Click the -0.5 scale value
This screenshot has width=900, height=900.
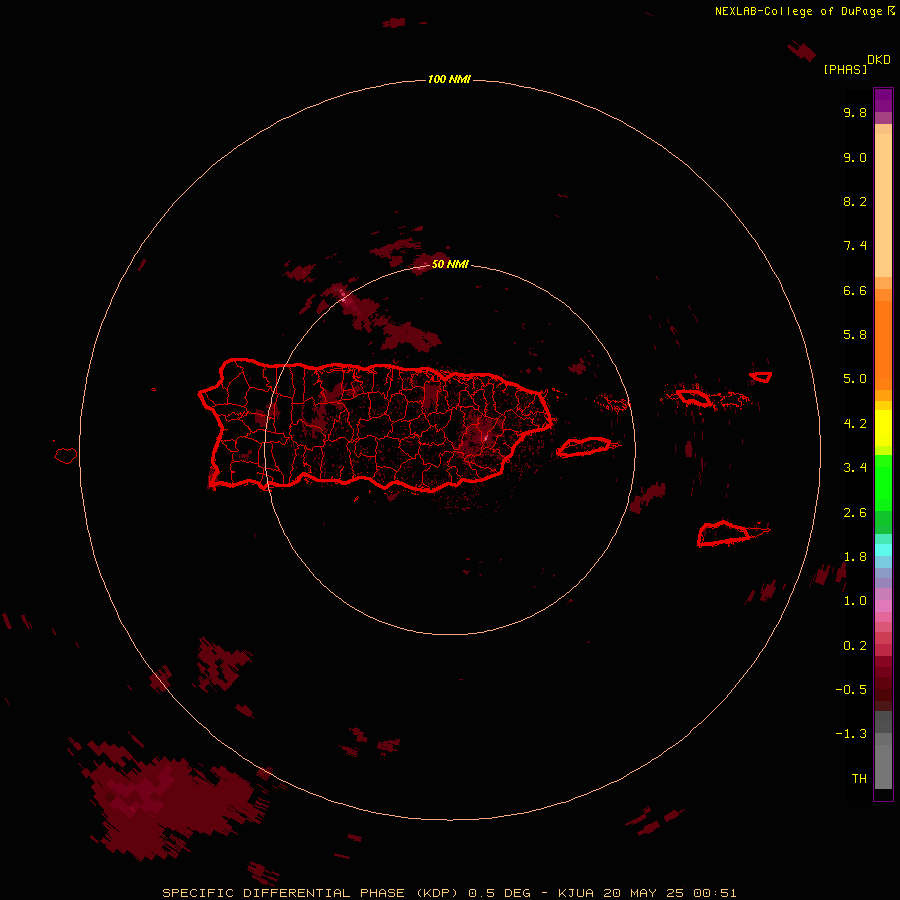click(x=851, y=689)
